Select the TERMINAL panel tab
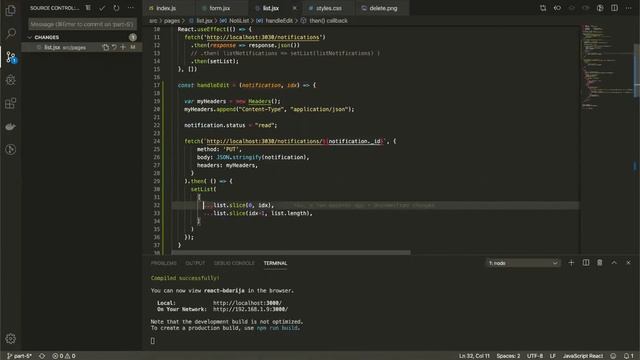The image size is (640, 360). (275, 263)
